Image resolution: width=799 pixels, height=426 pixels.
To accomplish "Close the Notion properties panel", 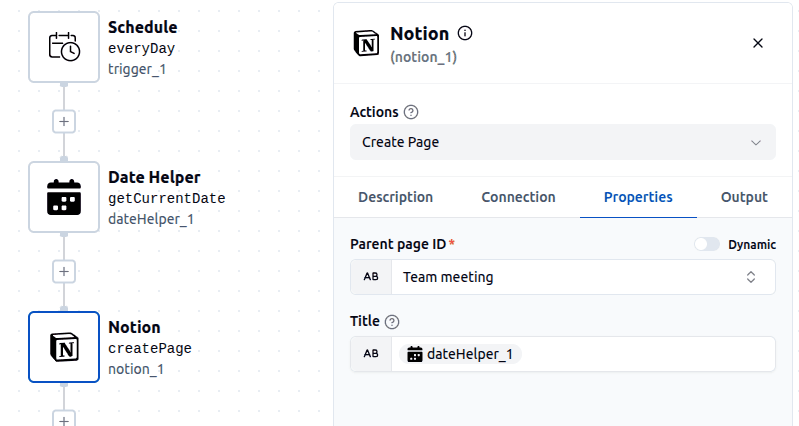I will click(758, 43).
